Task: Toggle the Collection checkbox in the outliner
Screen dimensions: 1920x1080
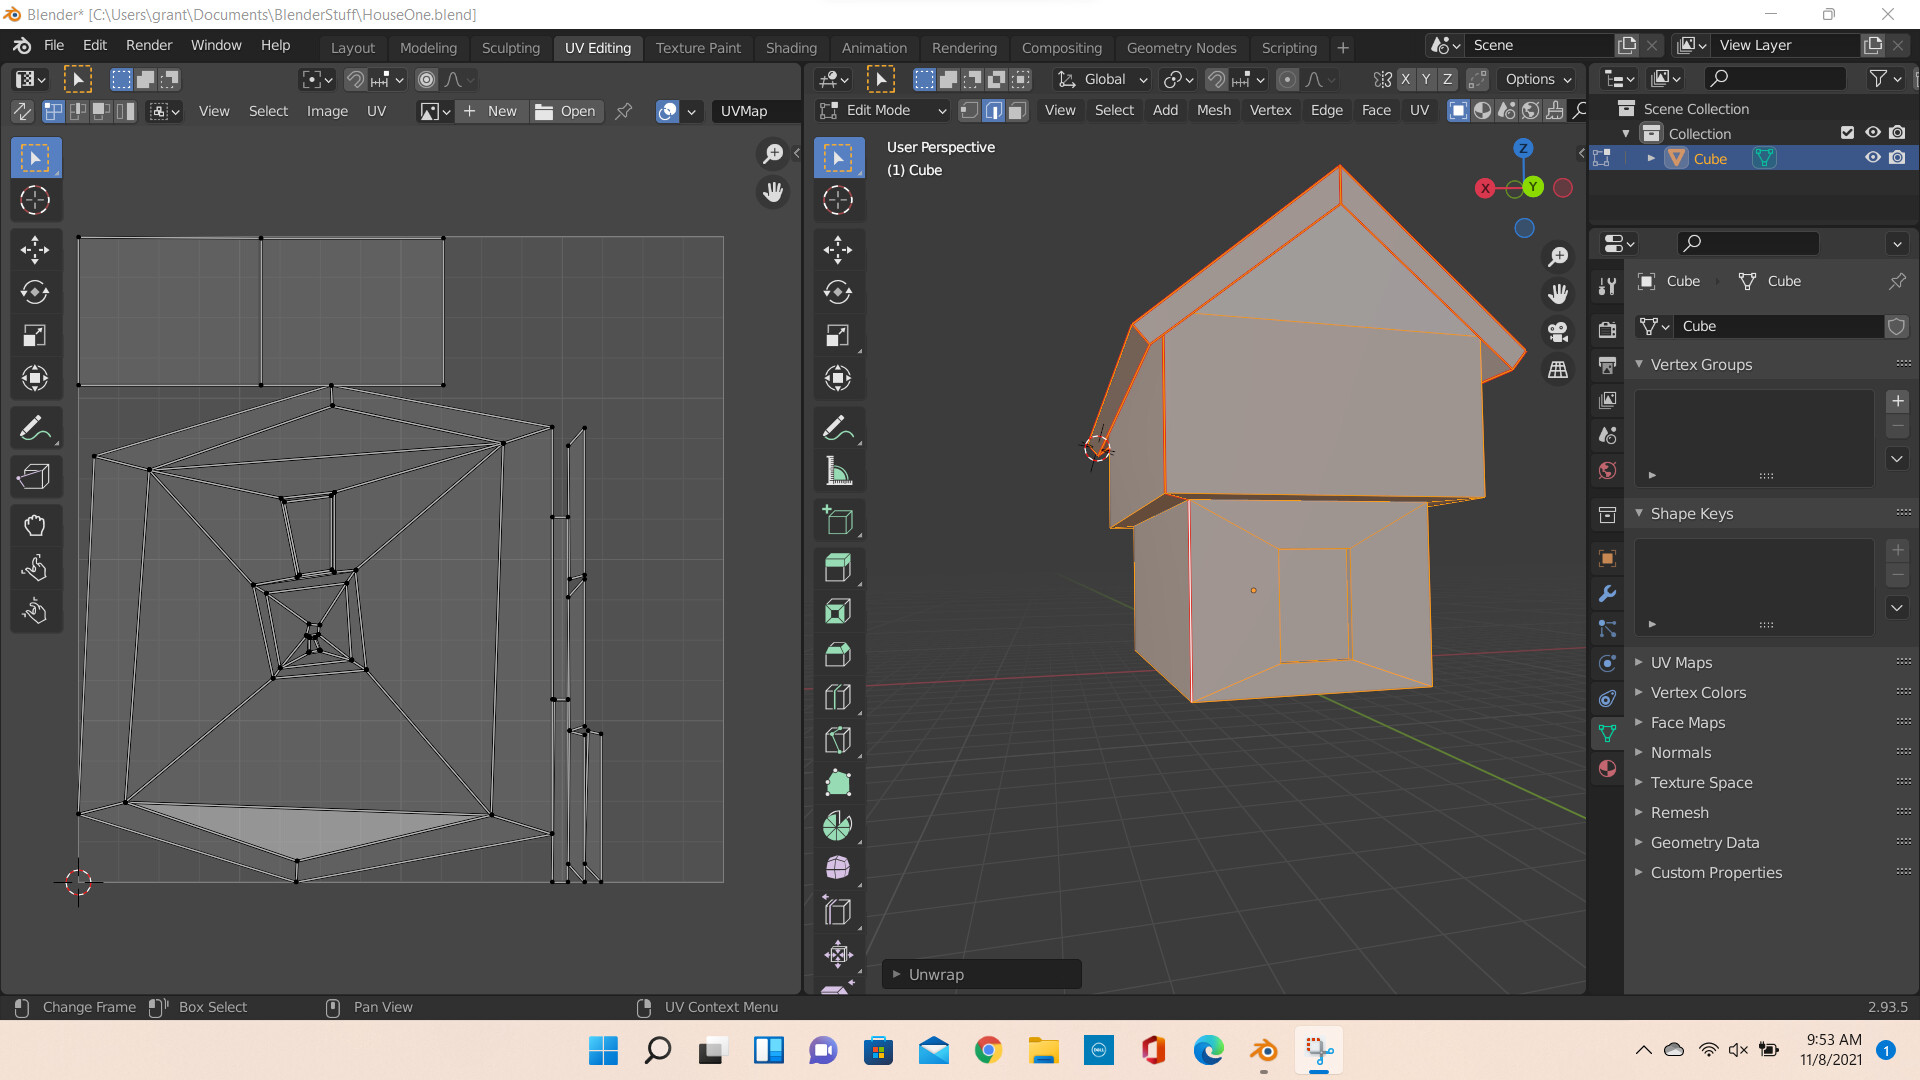Action: coord(1846,132)
